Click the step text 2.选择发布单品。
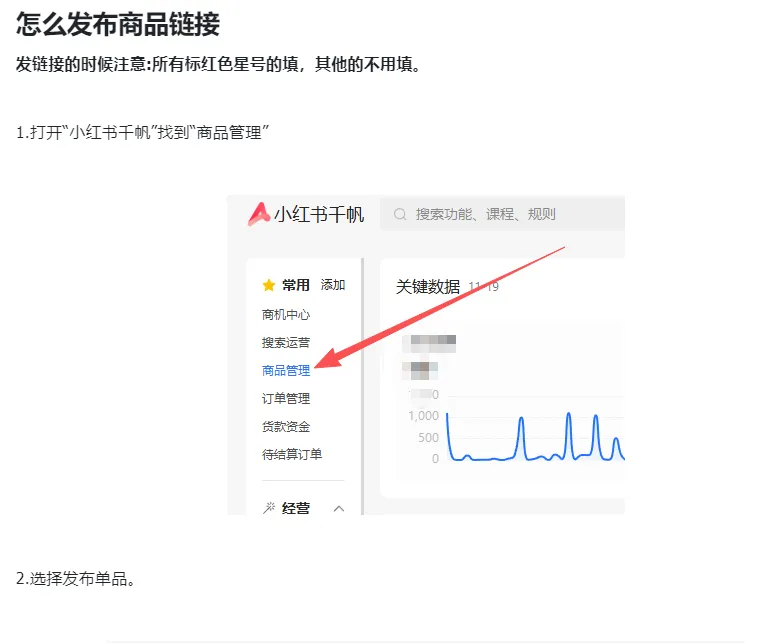 click(x=76, y=579)
